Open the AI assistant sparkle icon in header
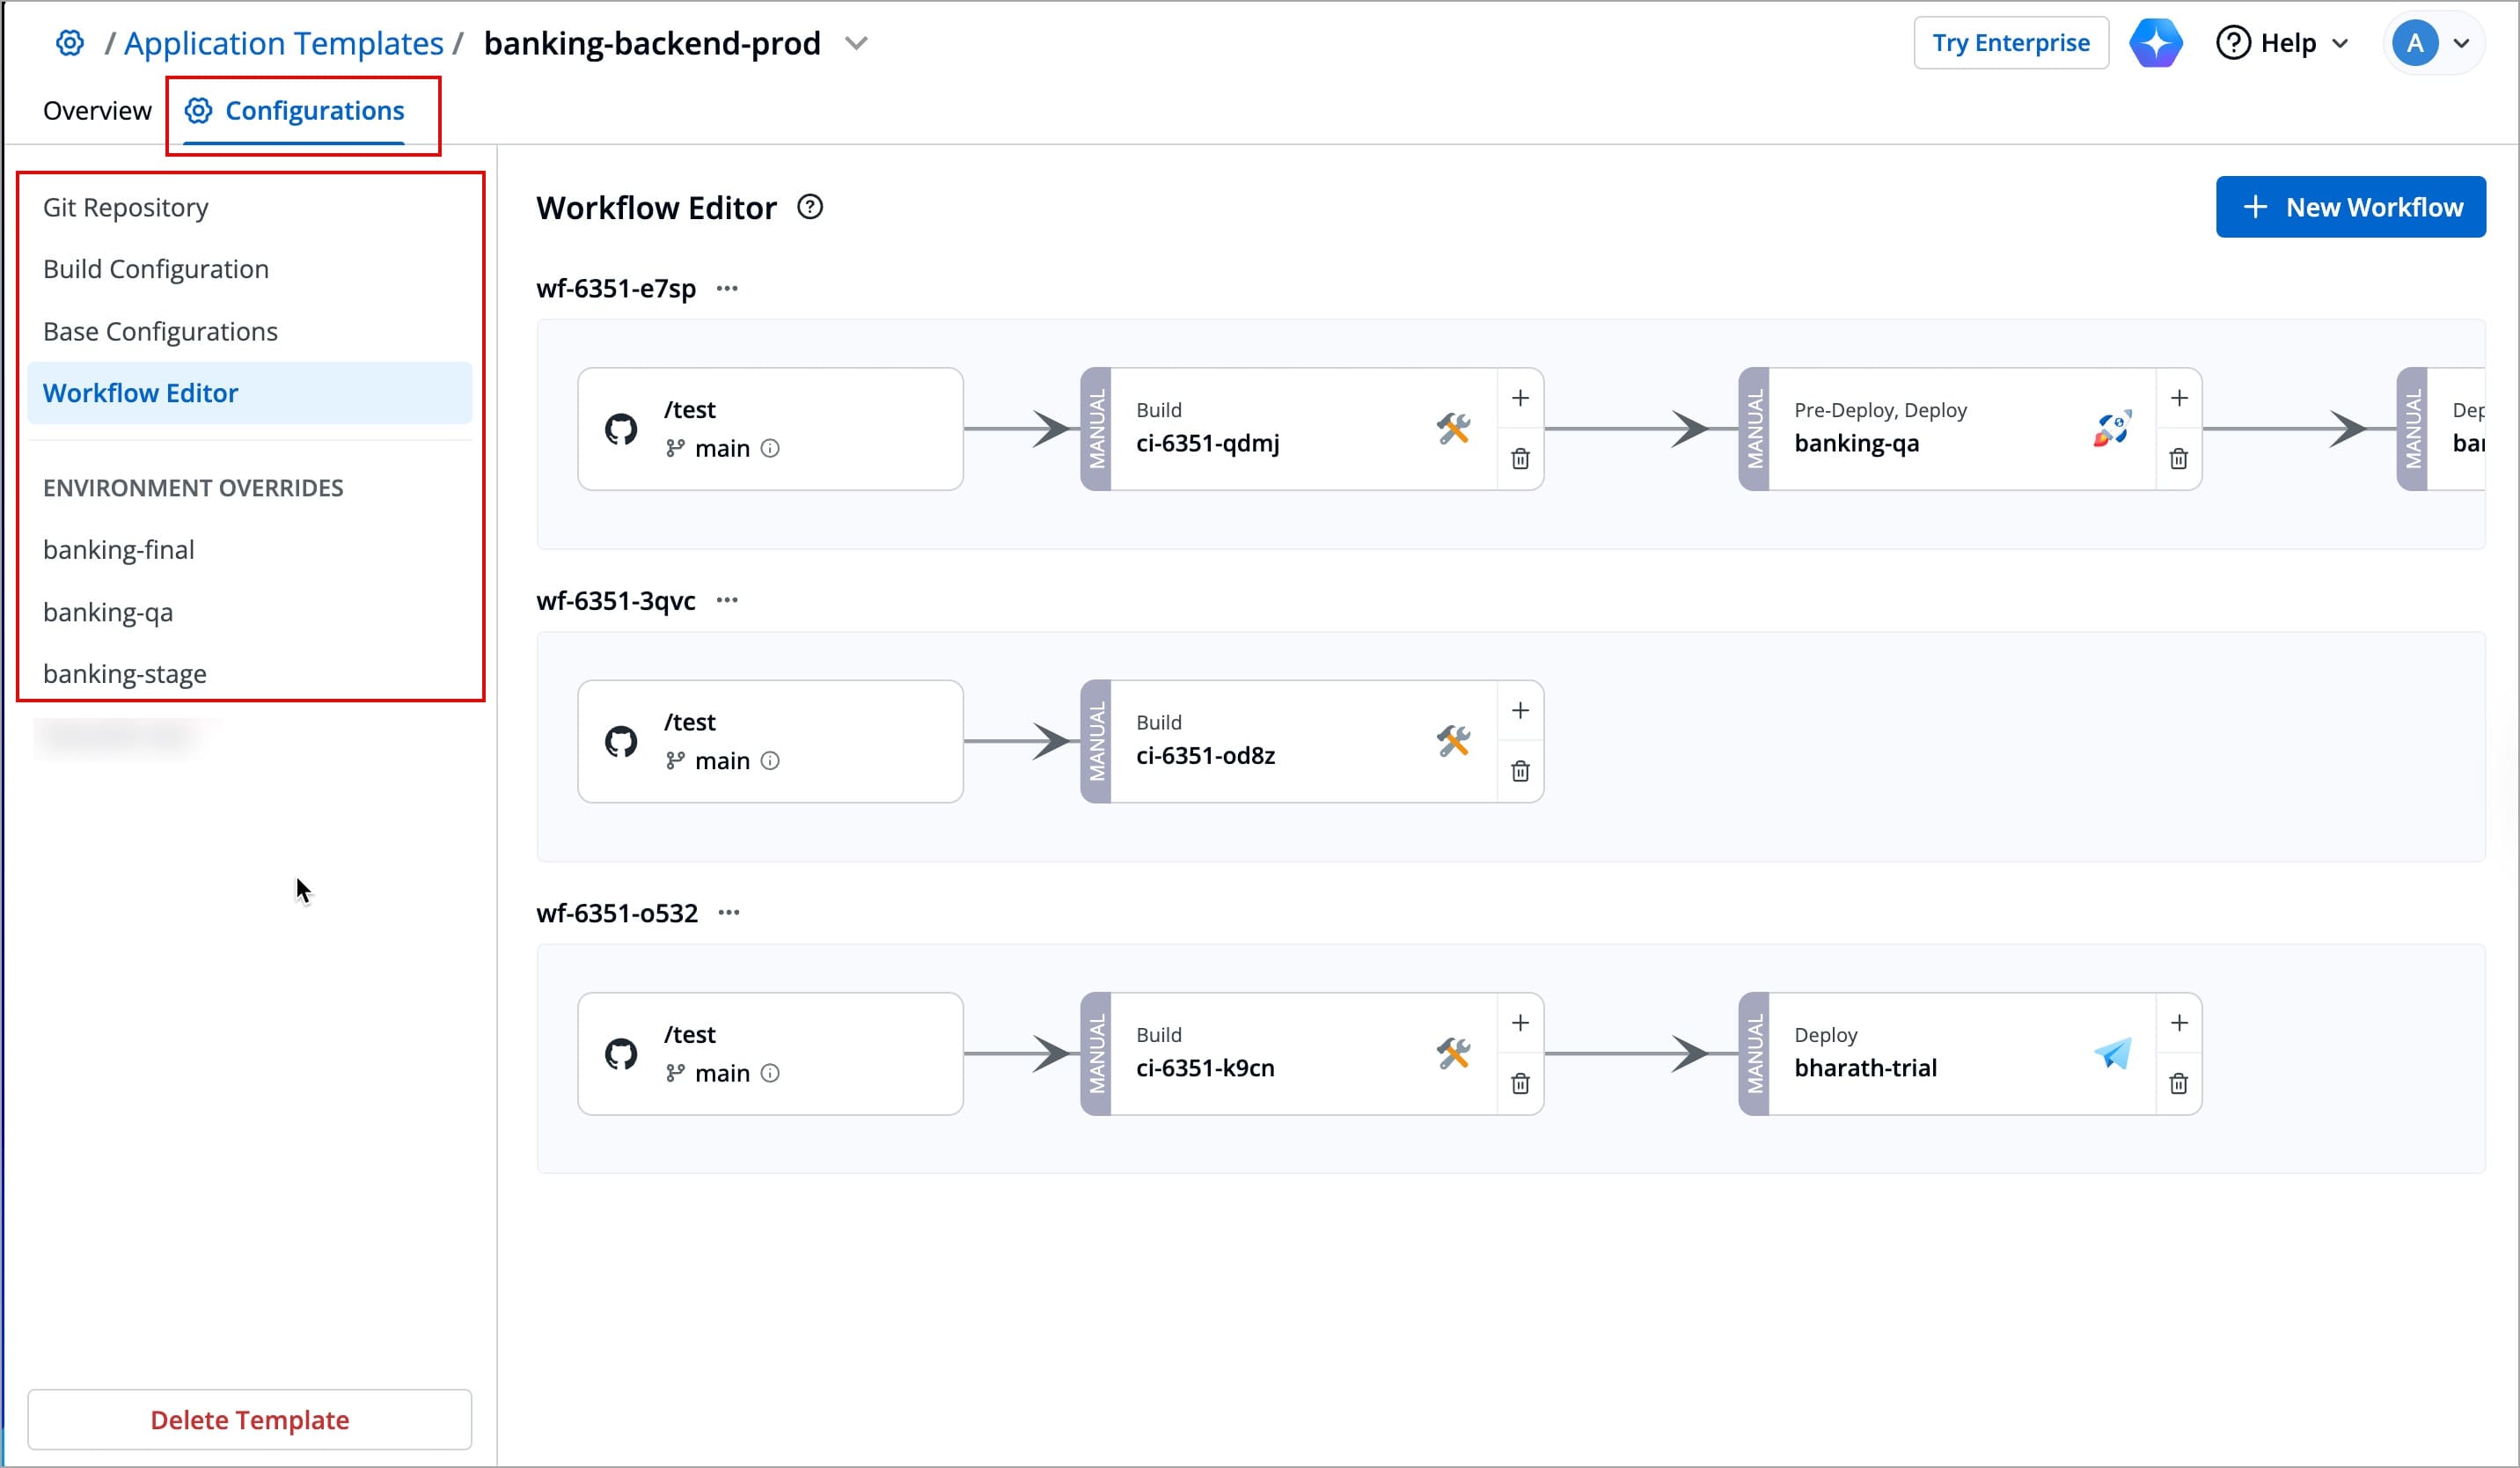Viewport: 2520px width, 1468px height. pos(2155,42)
